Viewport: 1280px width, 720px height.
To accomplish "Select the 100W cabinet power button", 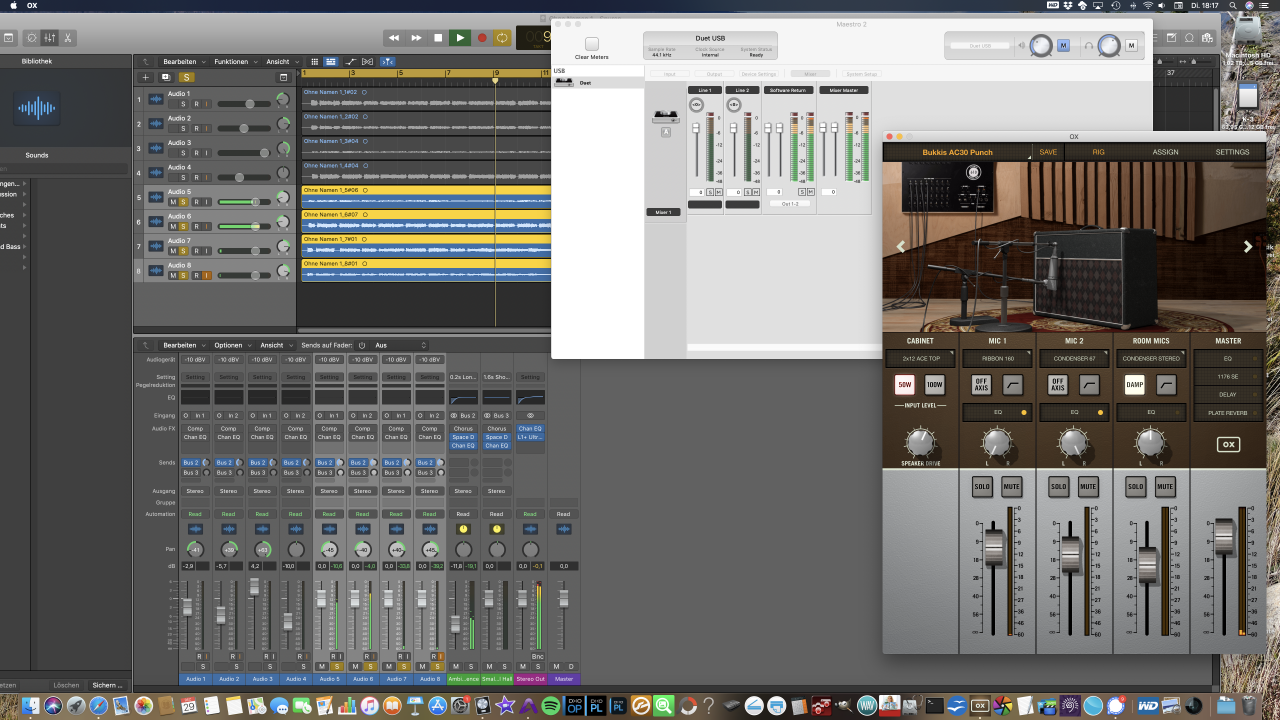I will point(934,385).
